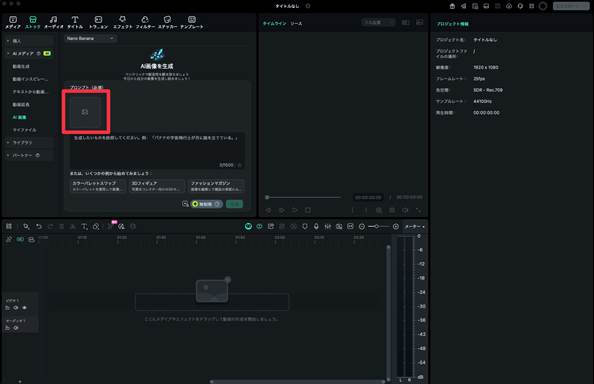Screen dimensions: 594x384
Task: Click the zoom-in plus on timeline
Action: click(395, 226)
